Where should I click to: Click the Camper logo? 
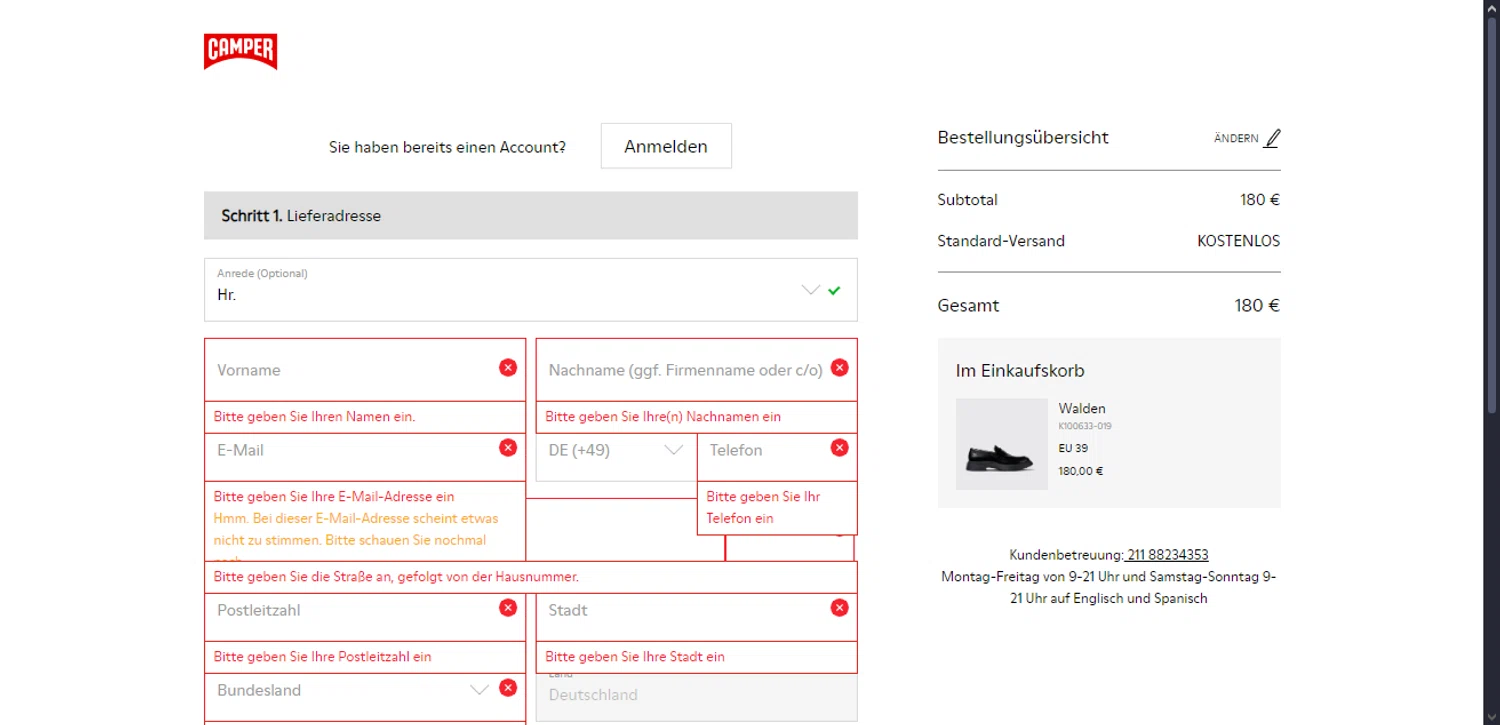click(x=240, y=52)
